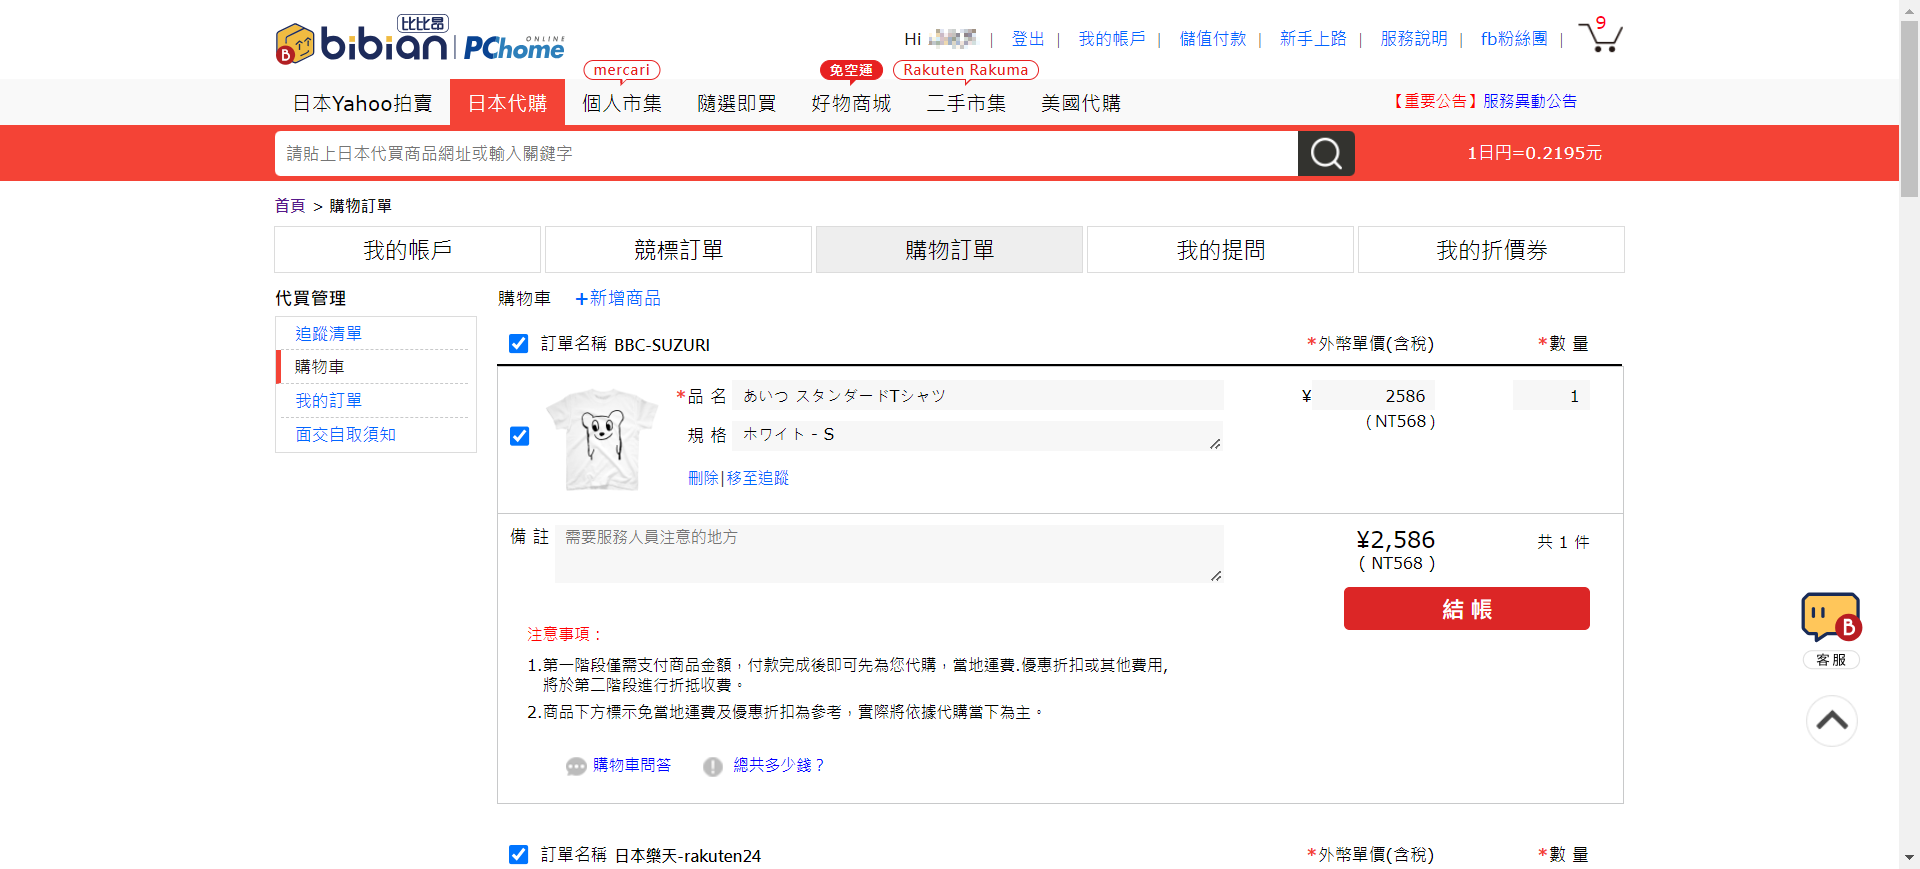Toggle the 日本樂天-rakuten24 order checkbox
This screenshot has width=1920, height=869.
pyautogui.click(x=518, y=855)
